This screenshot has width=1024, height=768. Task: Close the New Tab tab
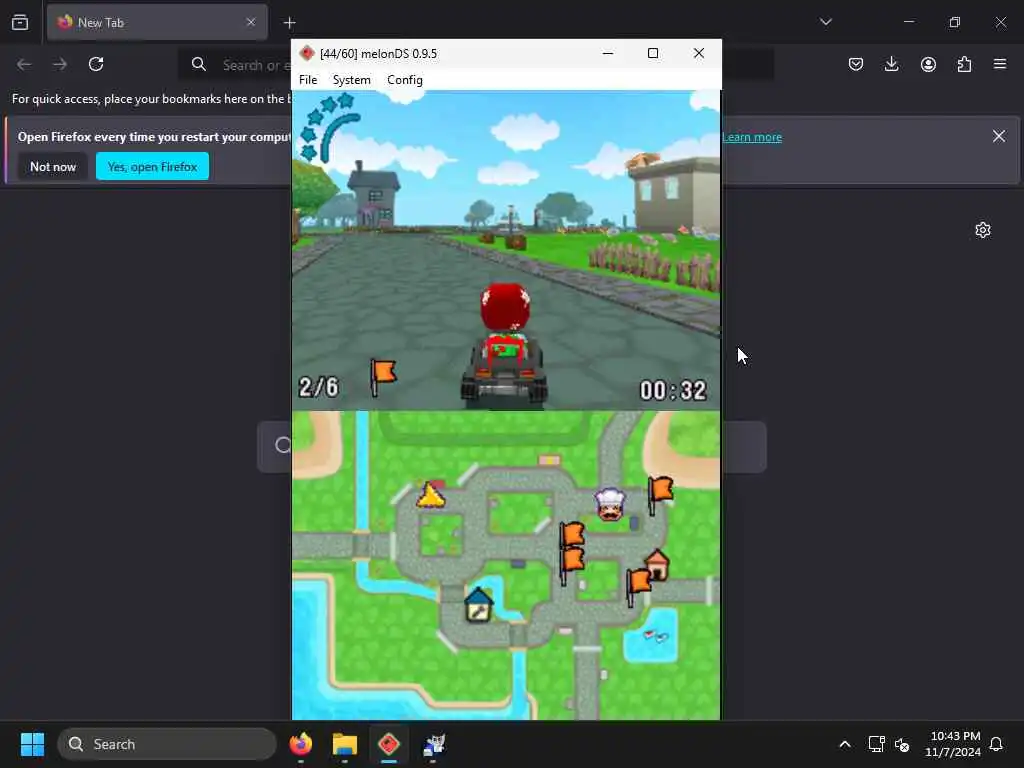coord(251,22)
